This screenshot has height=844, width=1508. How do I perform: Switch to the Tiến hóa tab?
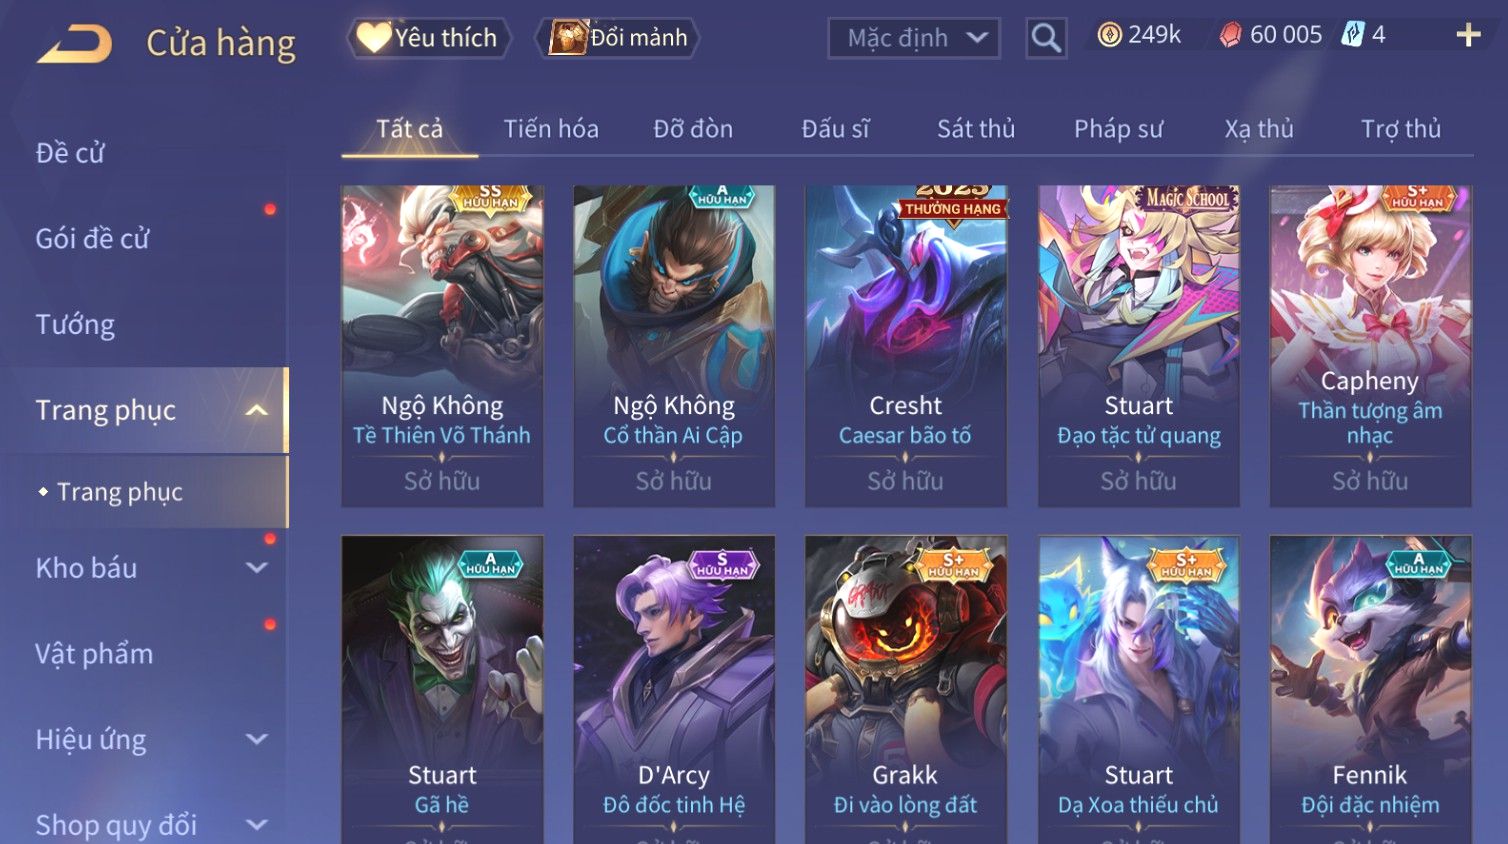(x=551, y=129)
